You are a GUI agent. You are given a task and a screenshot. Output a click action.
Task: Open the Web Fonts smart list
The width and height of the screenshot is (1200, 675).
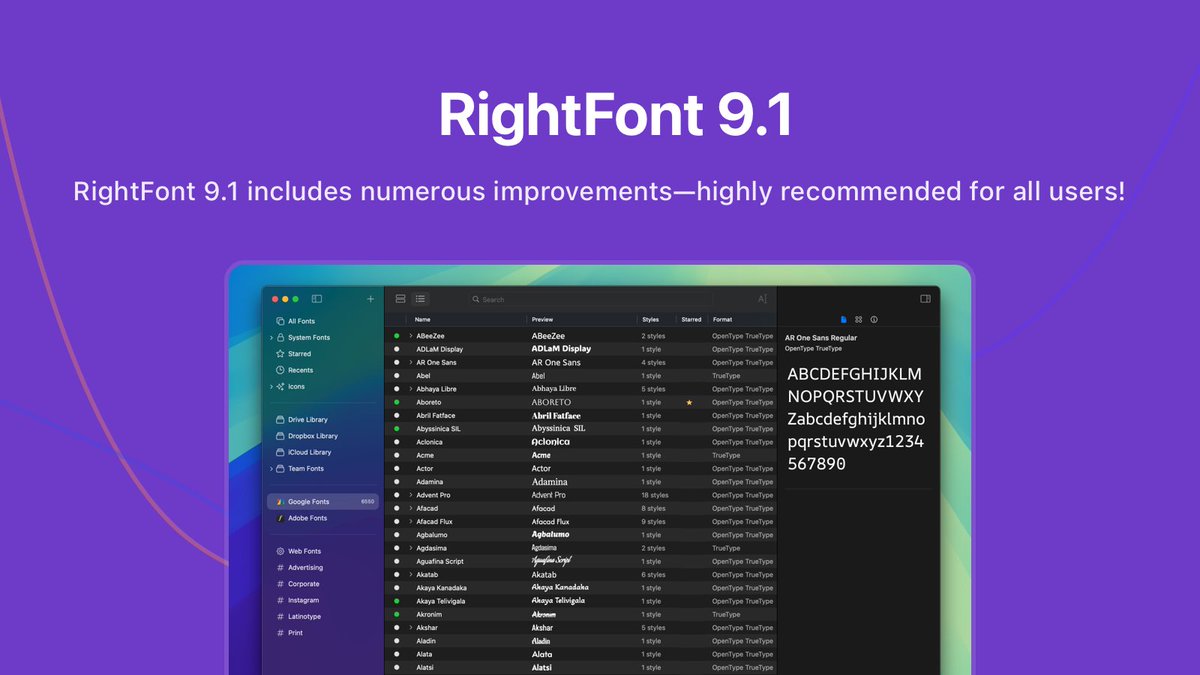pyautogui.click(x=322, y=551)
